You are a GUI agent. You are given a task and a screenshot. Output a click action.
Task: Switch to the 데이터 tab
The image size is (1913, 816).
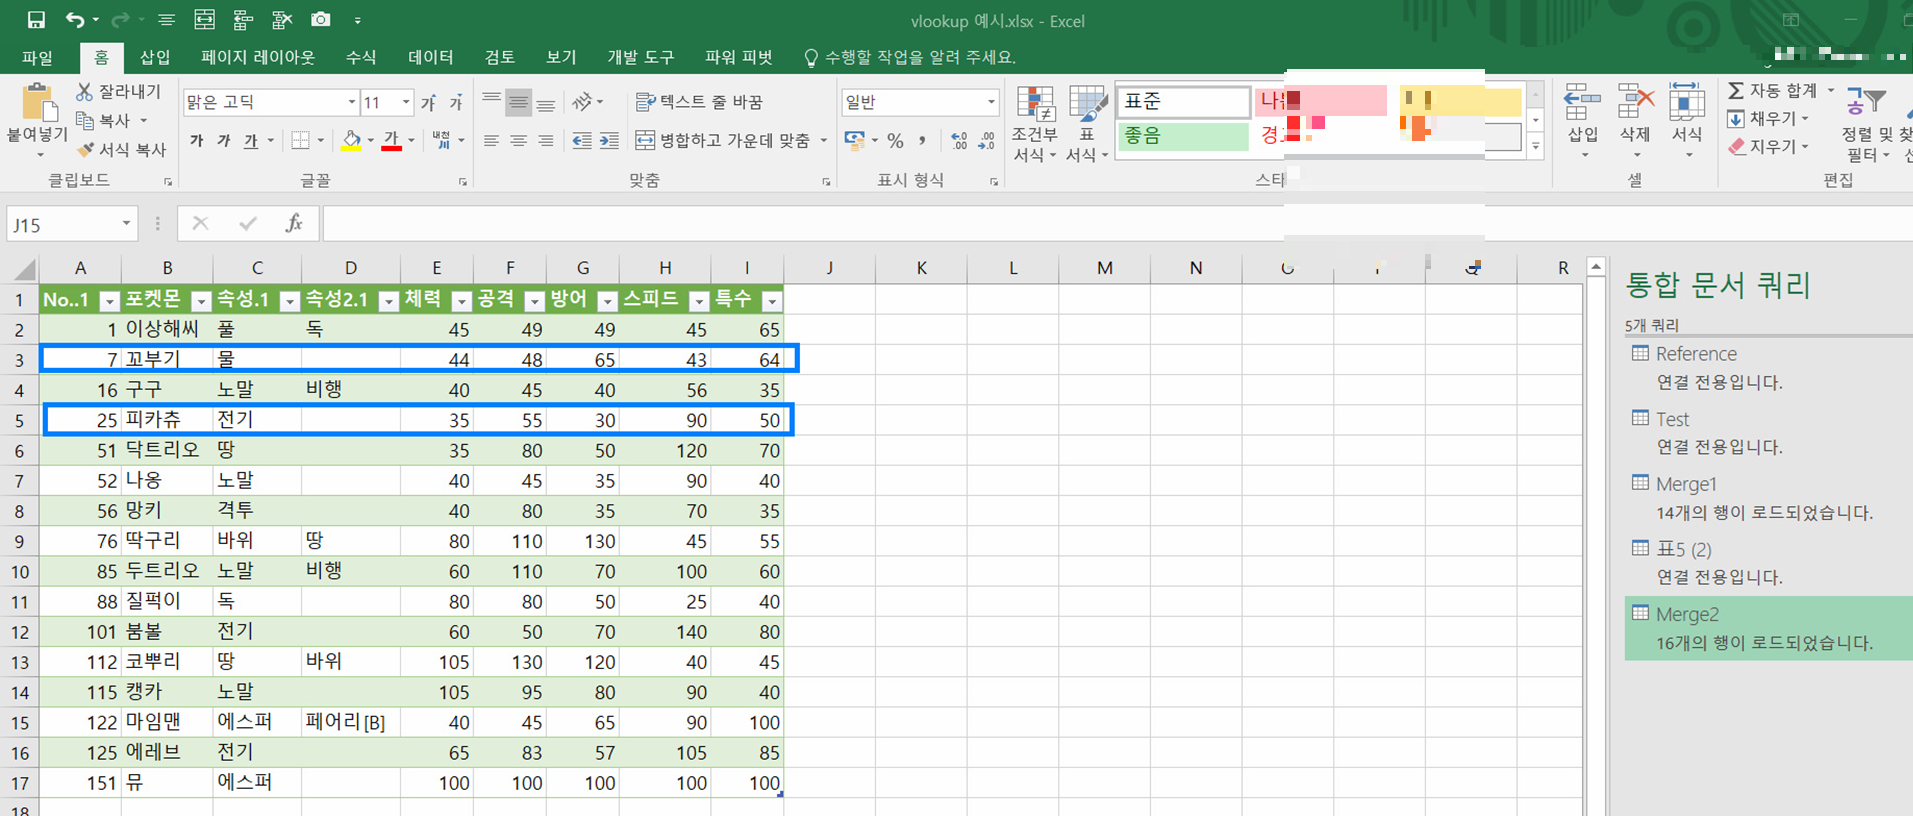[x=431, y=58]
